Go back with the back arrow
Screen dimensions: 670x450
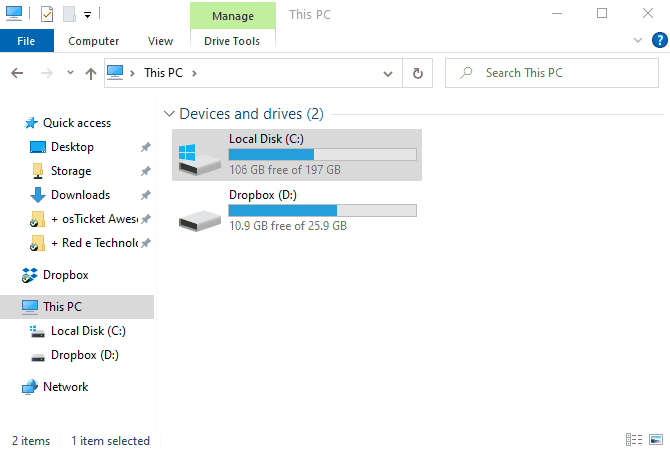17,74
